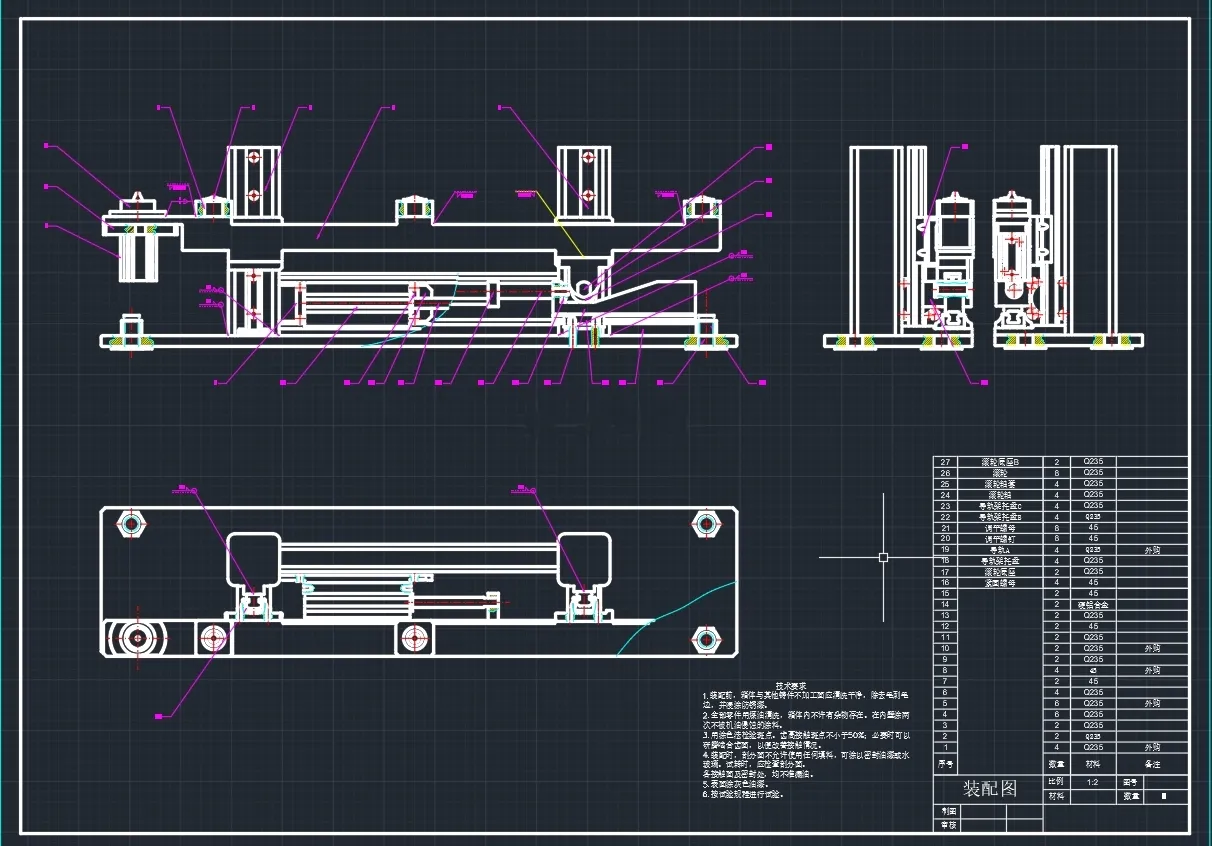The image size is (1212, 846).
Task: Click the 图号 label in title block
Action: (x=1131, y=782)
